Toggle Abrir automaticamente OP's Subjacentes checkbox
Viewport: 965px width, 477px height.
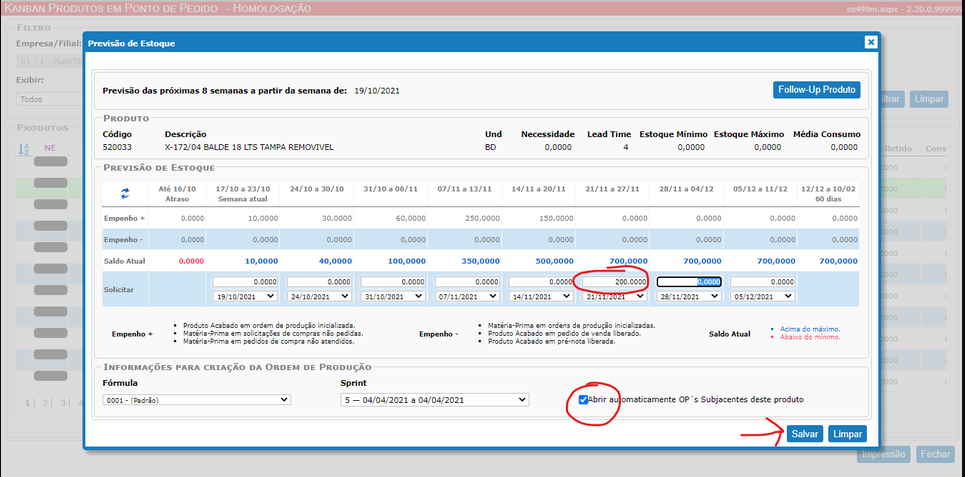pos(583,399)
